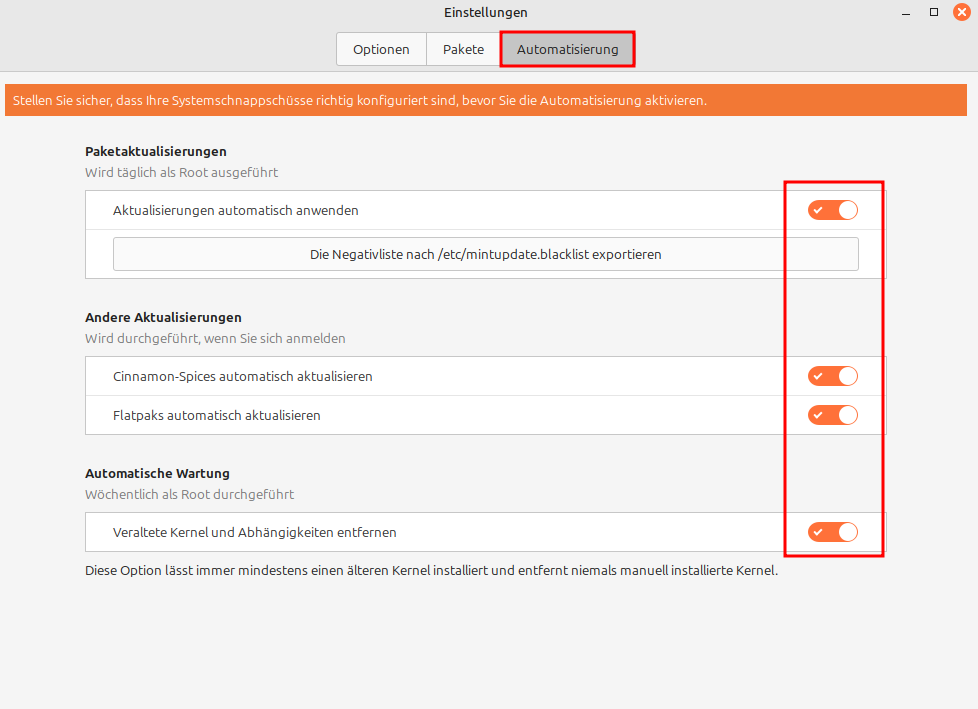Click the Andere Aktualisierungen section heading
The width and height of the screenshot is (978, 709).
[163, 317]
